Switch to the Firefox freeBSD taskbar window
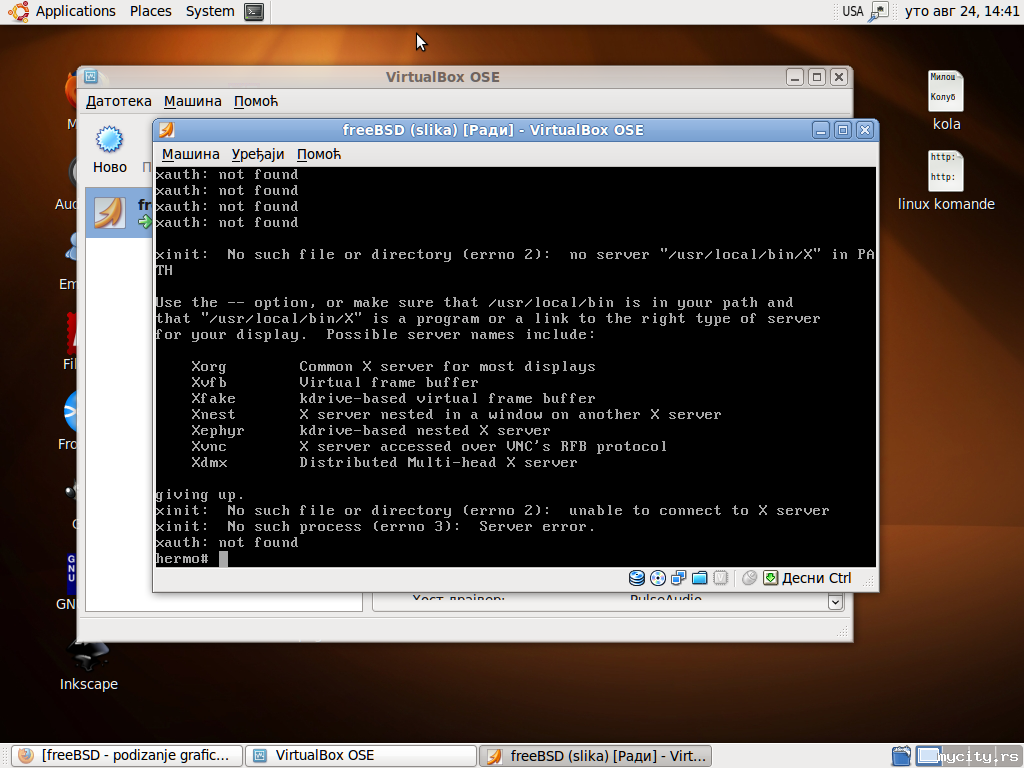The width and height of the screenshot is (1024, 768). pos(127,756)
